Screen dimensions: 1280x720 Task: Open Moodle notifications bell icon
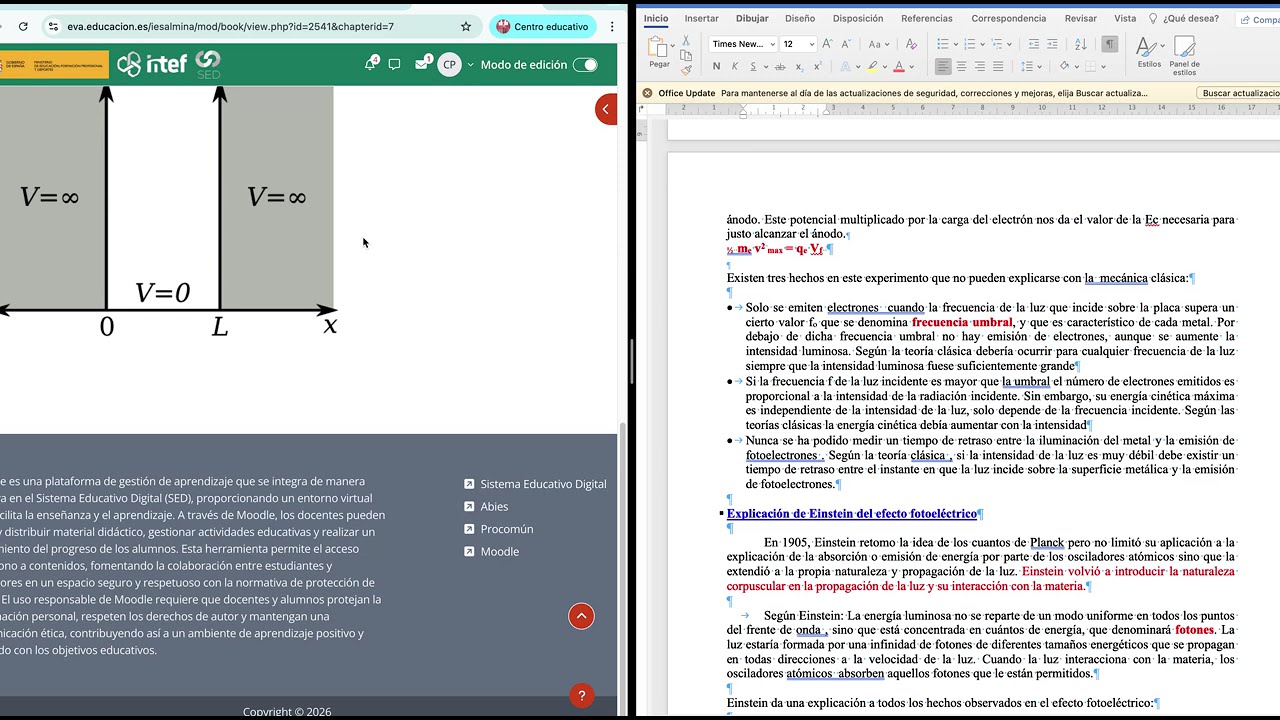coord(370,64)
